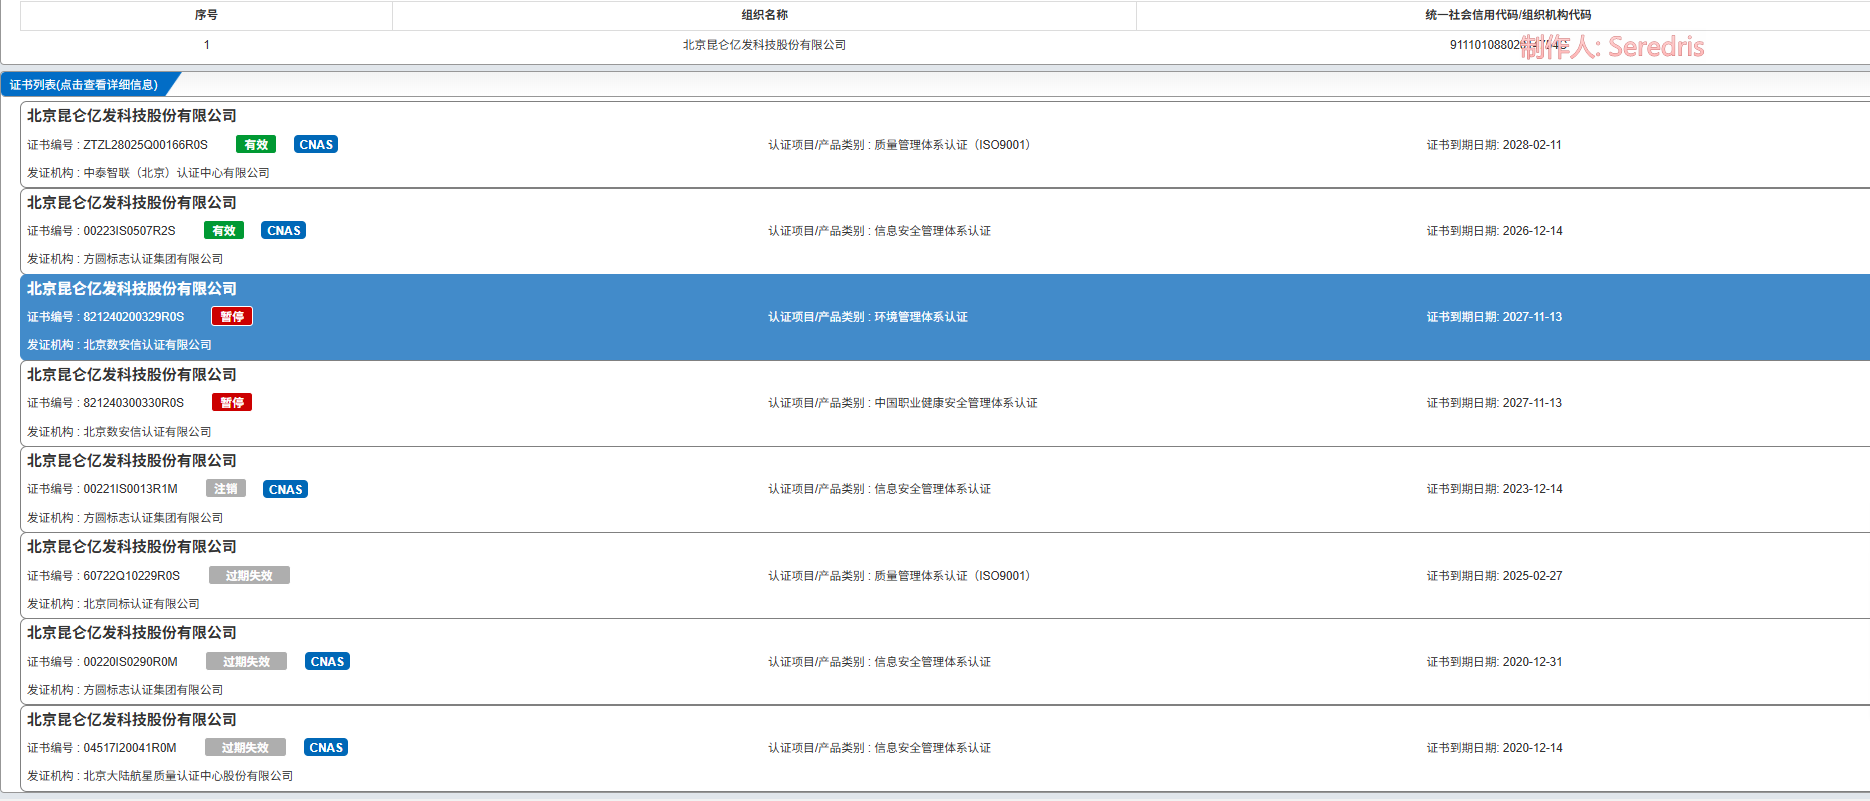Click issuer 北京数安信认证有限公司 in the highlighted row
Viewport: 1870px width, 801px height.
147,345
